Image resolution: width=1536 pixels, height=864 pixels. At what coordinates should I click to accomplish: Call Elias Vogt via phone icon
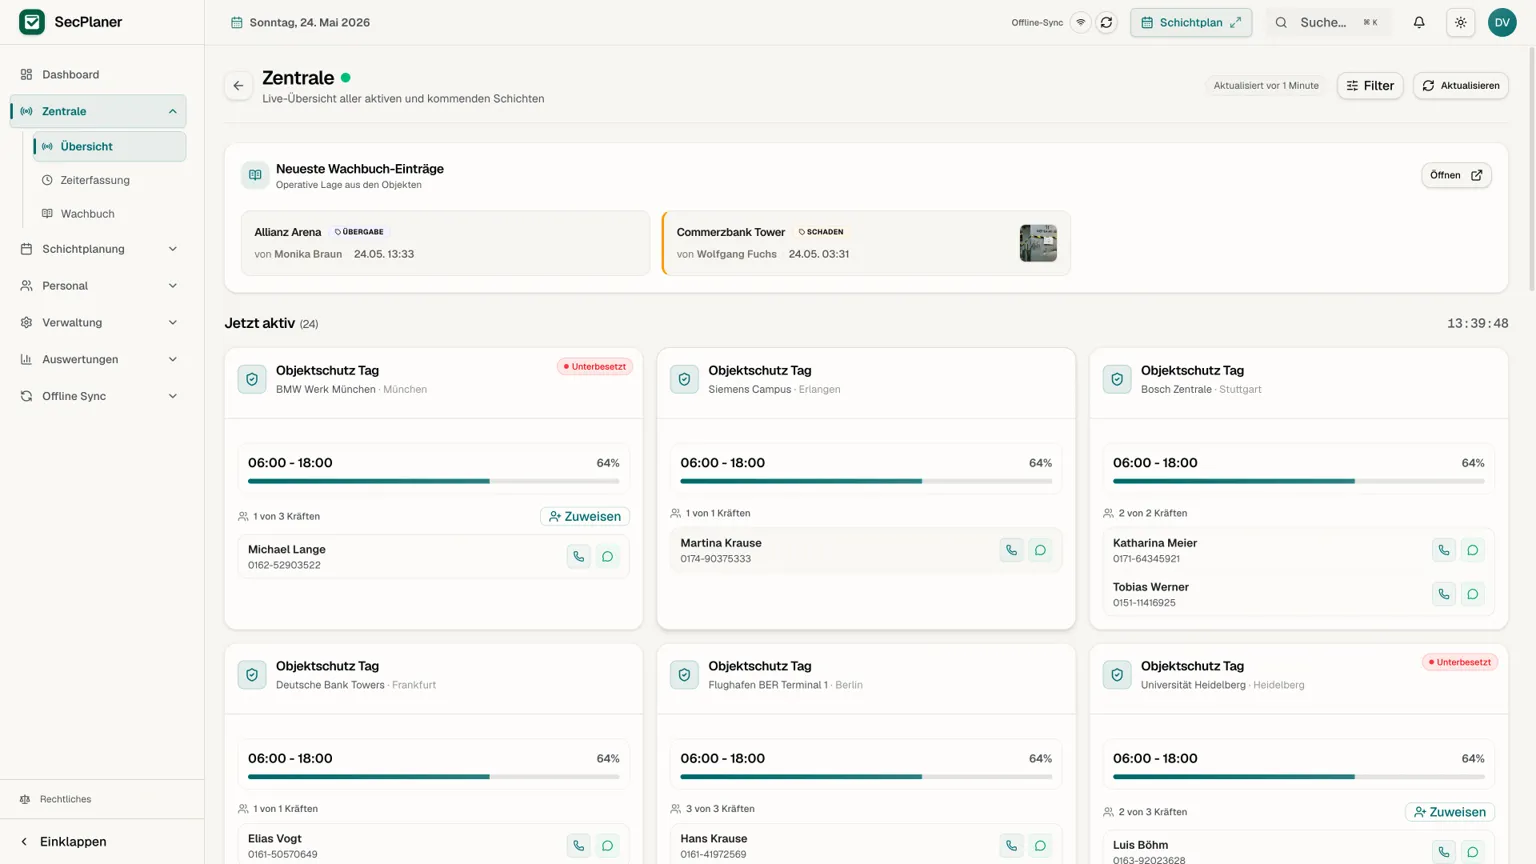click(x=579, y=846)
